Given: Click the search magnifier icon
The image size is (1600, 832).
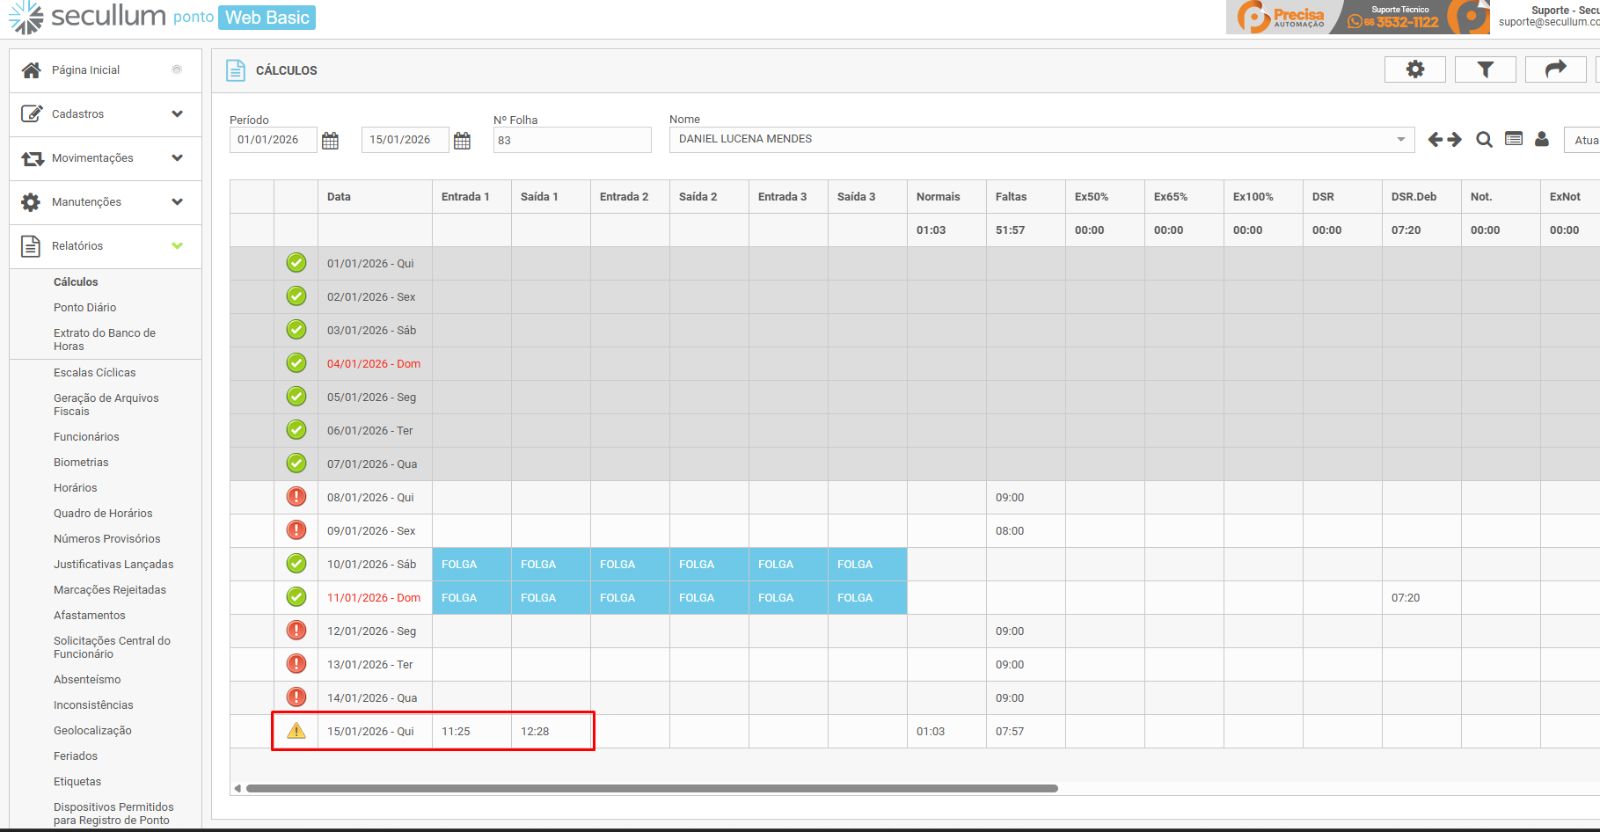Looking at the screenshot, I should (1484, 140).
